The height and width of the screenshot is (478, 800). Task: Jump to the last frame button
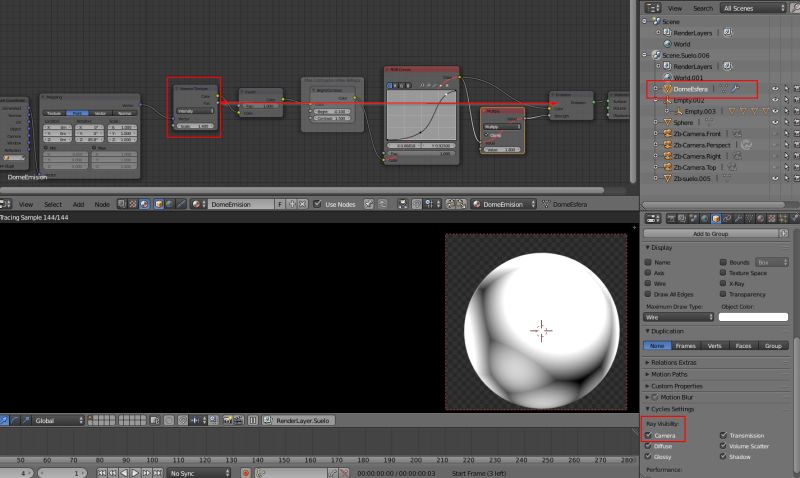click(x=157, y=473)
